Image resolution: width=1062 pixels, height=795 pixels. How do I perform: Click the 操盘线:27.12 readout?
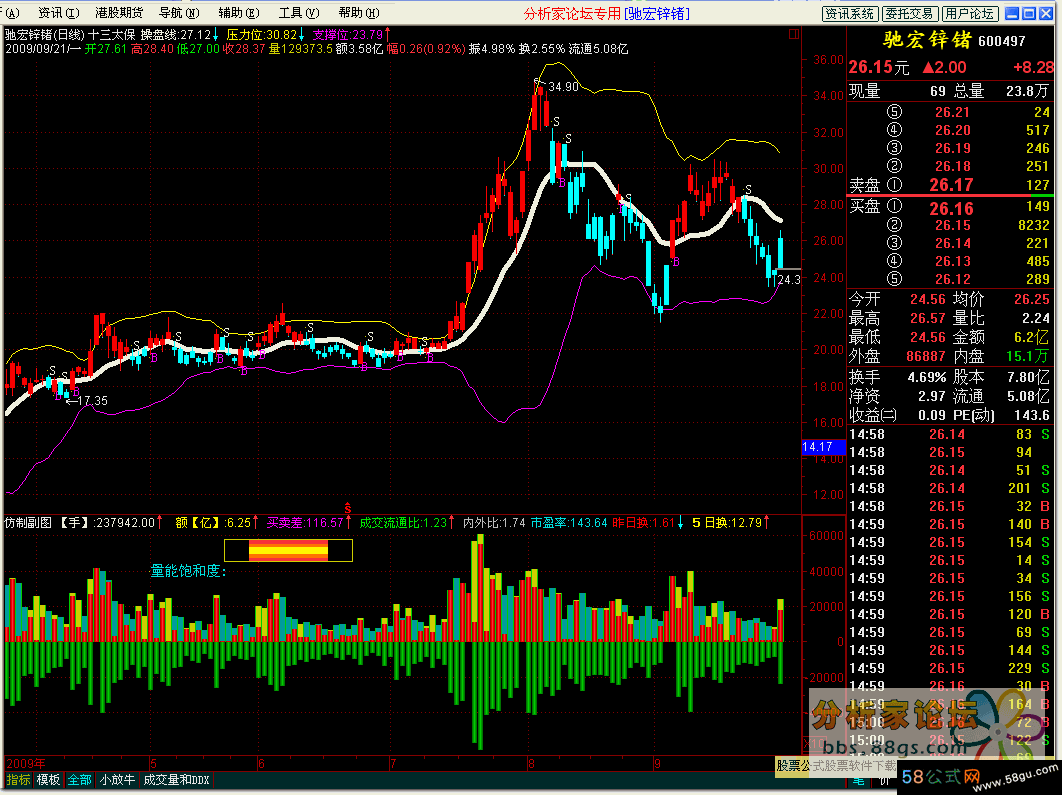[179, 35]
